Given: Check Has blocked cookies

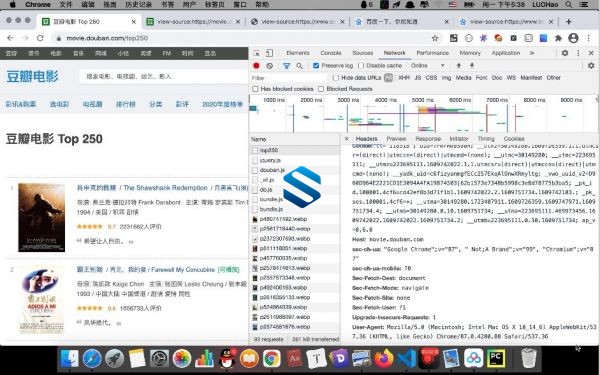Looking at the screenshot, I should [255, 89].
